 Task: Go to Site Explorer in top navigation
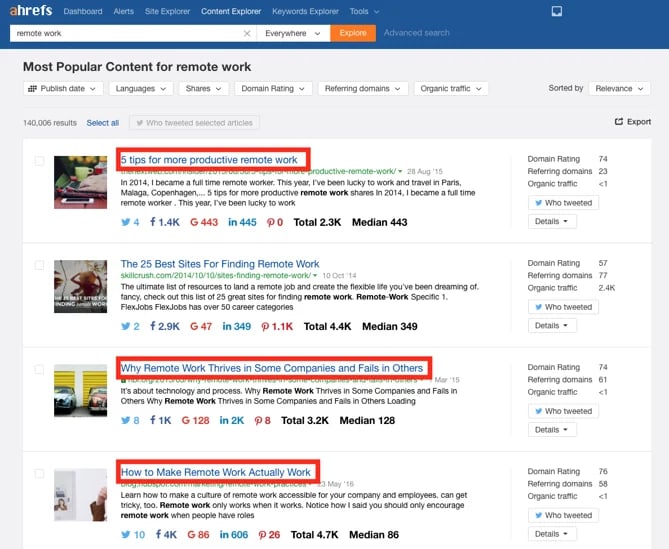[x=169, y=12]
